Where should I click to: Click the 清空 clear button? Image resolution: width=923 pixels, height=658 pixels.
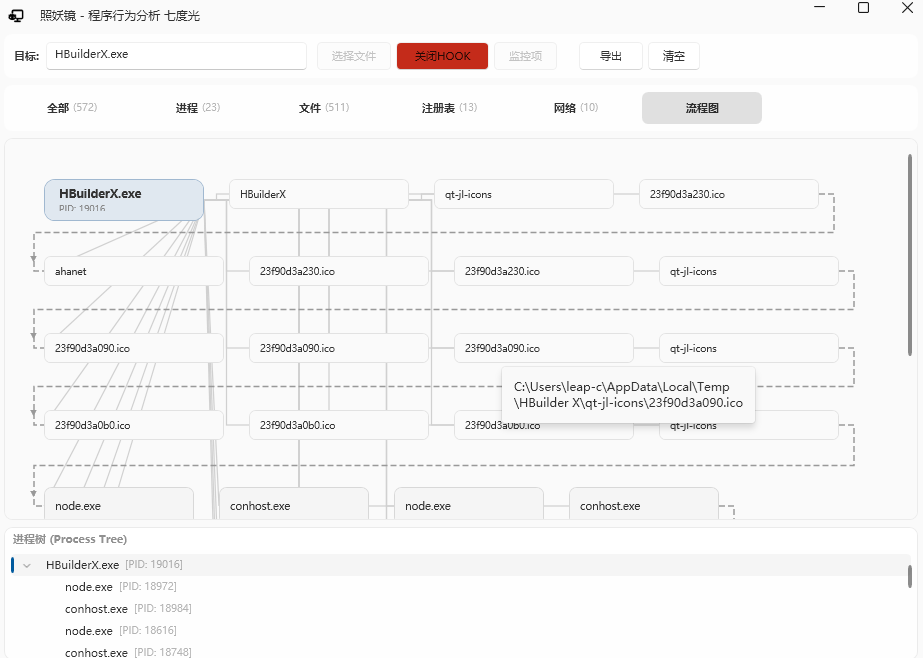[673, 56]
